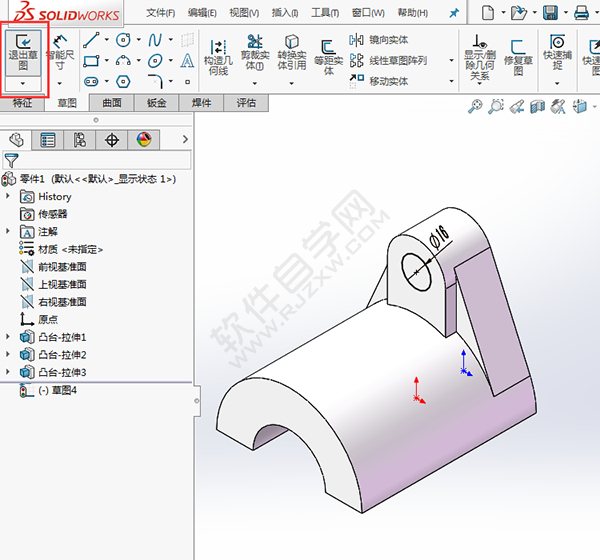Click Quick Snaps (快速捕捉)
This screenshot has width=600, height=560.
click(x=557, y=53)
